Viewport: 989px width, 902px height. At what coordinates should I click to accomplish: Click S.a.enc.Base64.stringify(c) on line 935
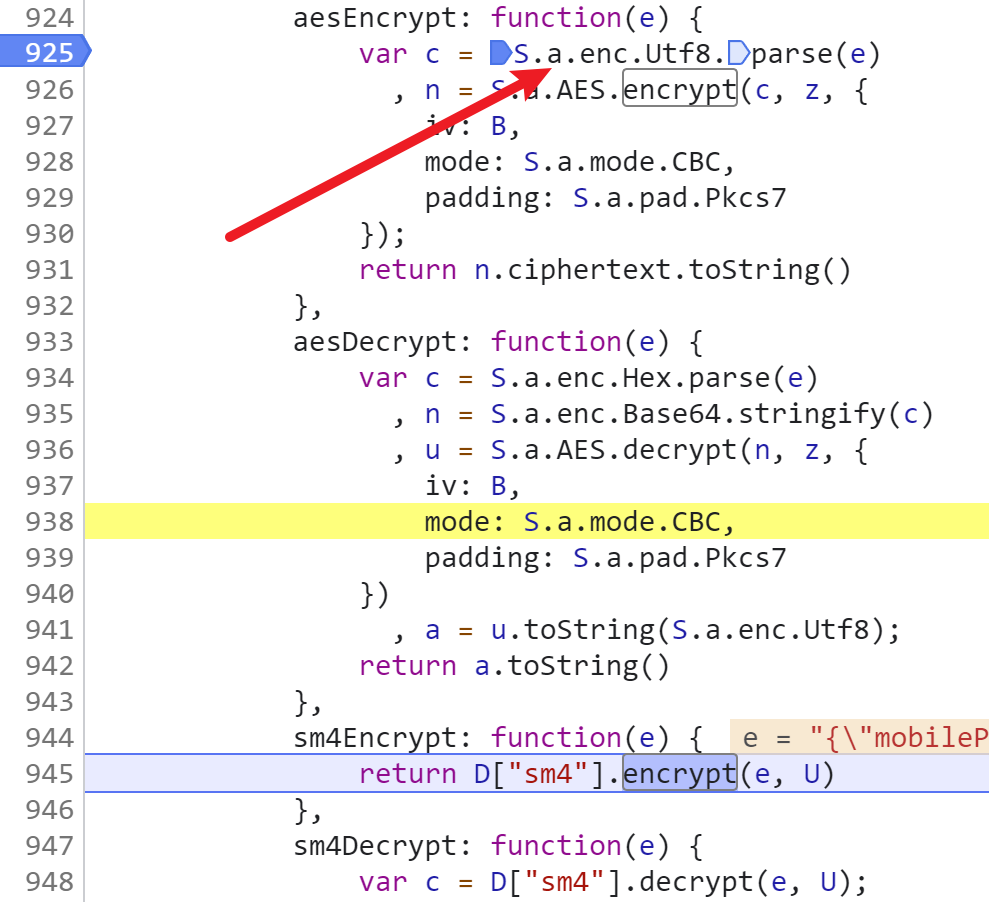point(711,414)
